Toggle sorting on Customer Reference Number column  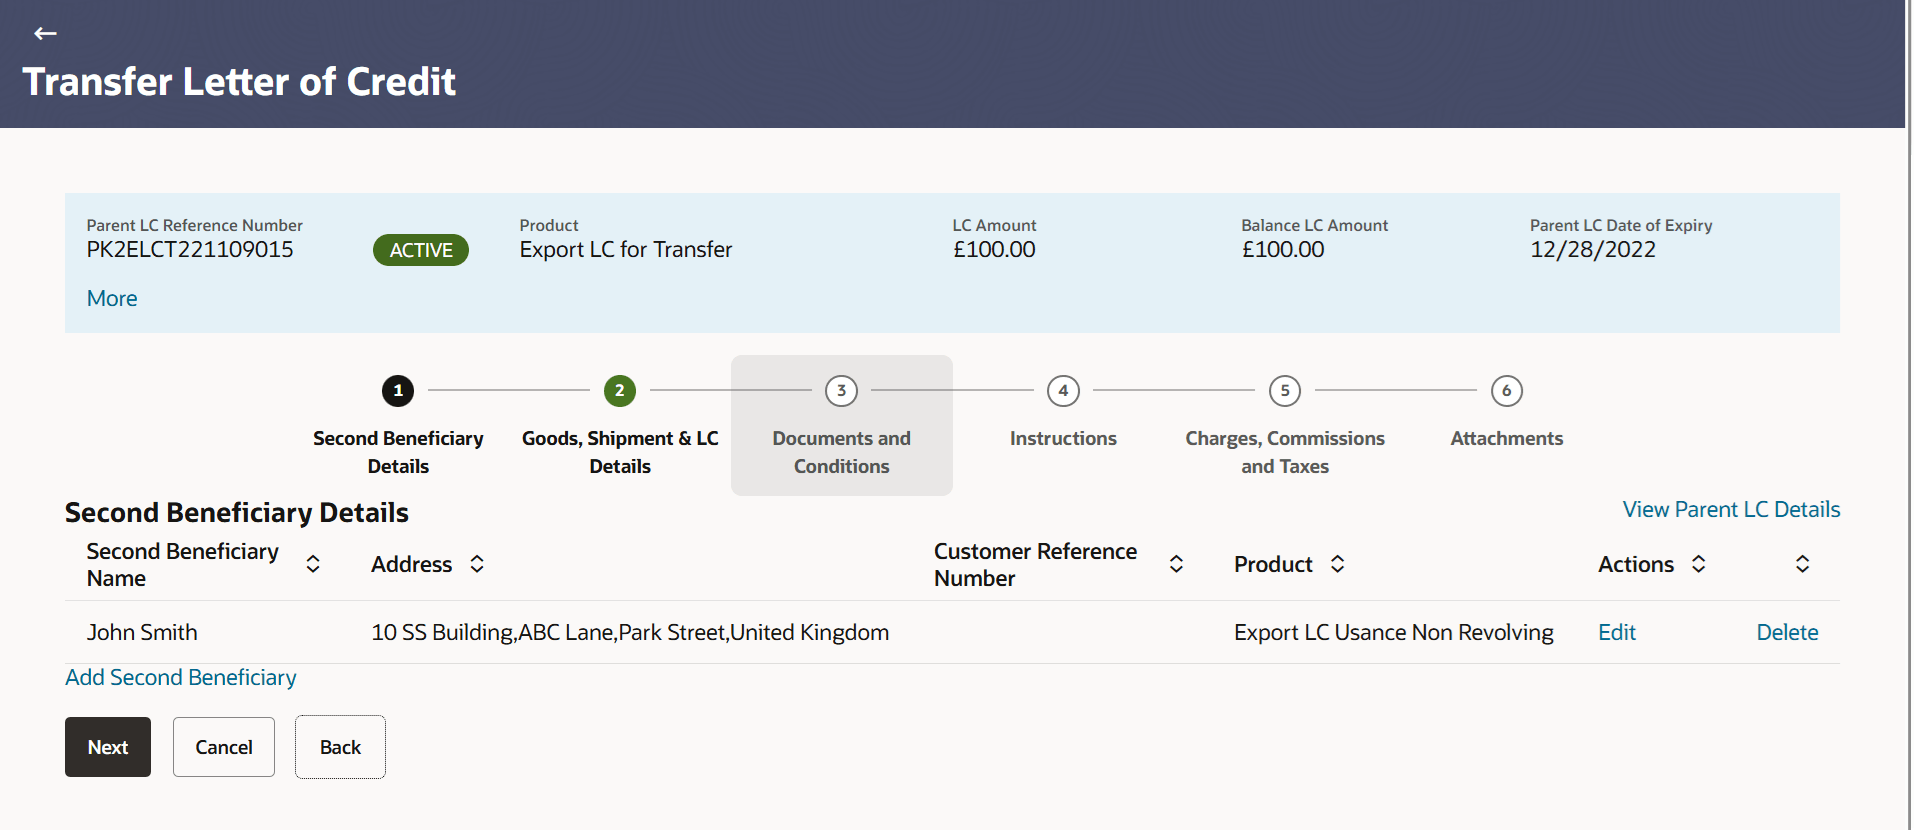click(x=1176, y=564)
